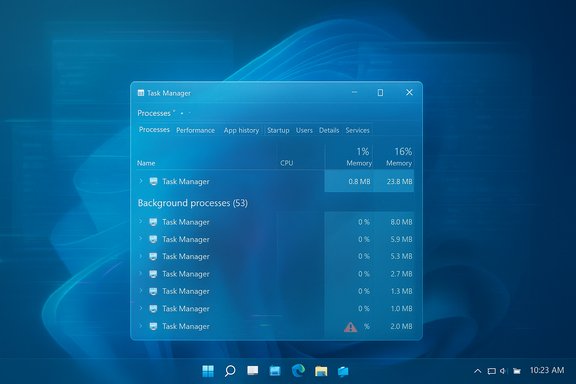The width and height of the screenshot is (576, 384).
Task: Expand the 2.7 MB Task Manager process
Action: [141, 273]
